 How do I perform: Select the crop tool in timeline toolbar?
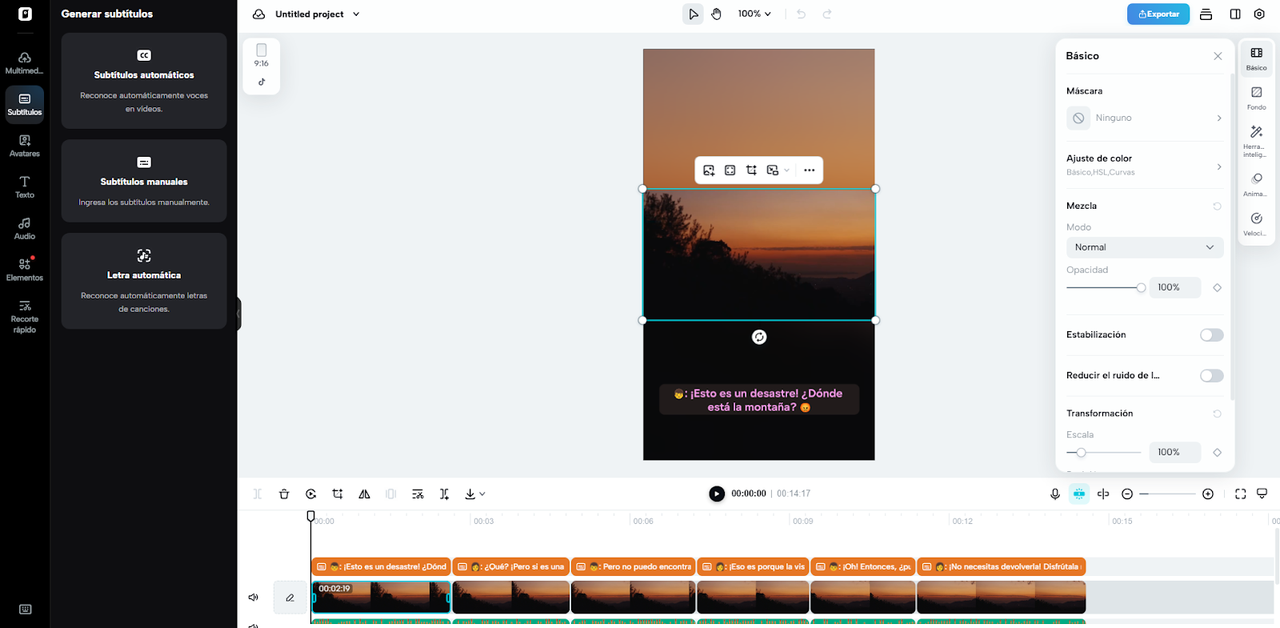coord(338,494)
